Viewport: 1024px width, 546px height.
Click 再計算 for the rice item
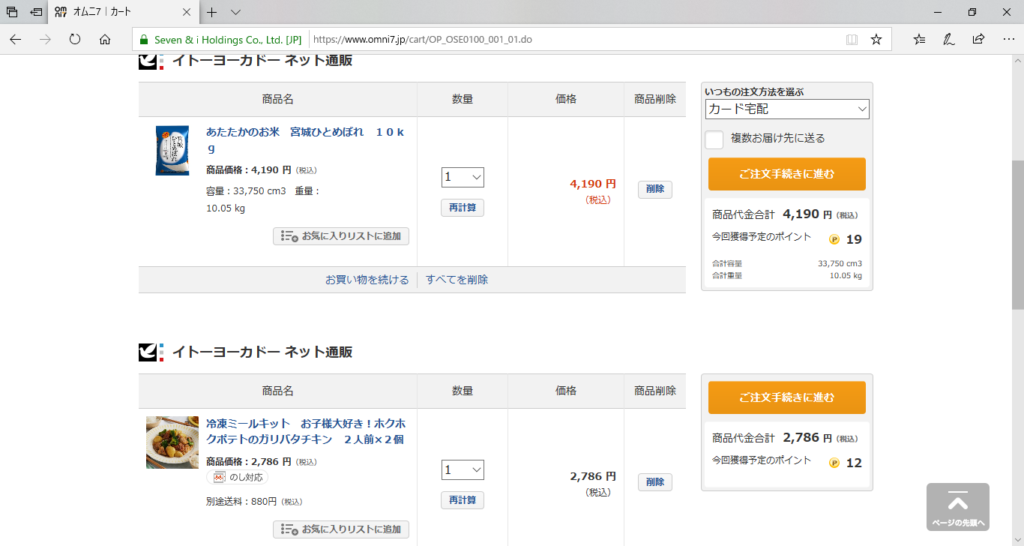click(462, 208)
